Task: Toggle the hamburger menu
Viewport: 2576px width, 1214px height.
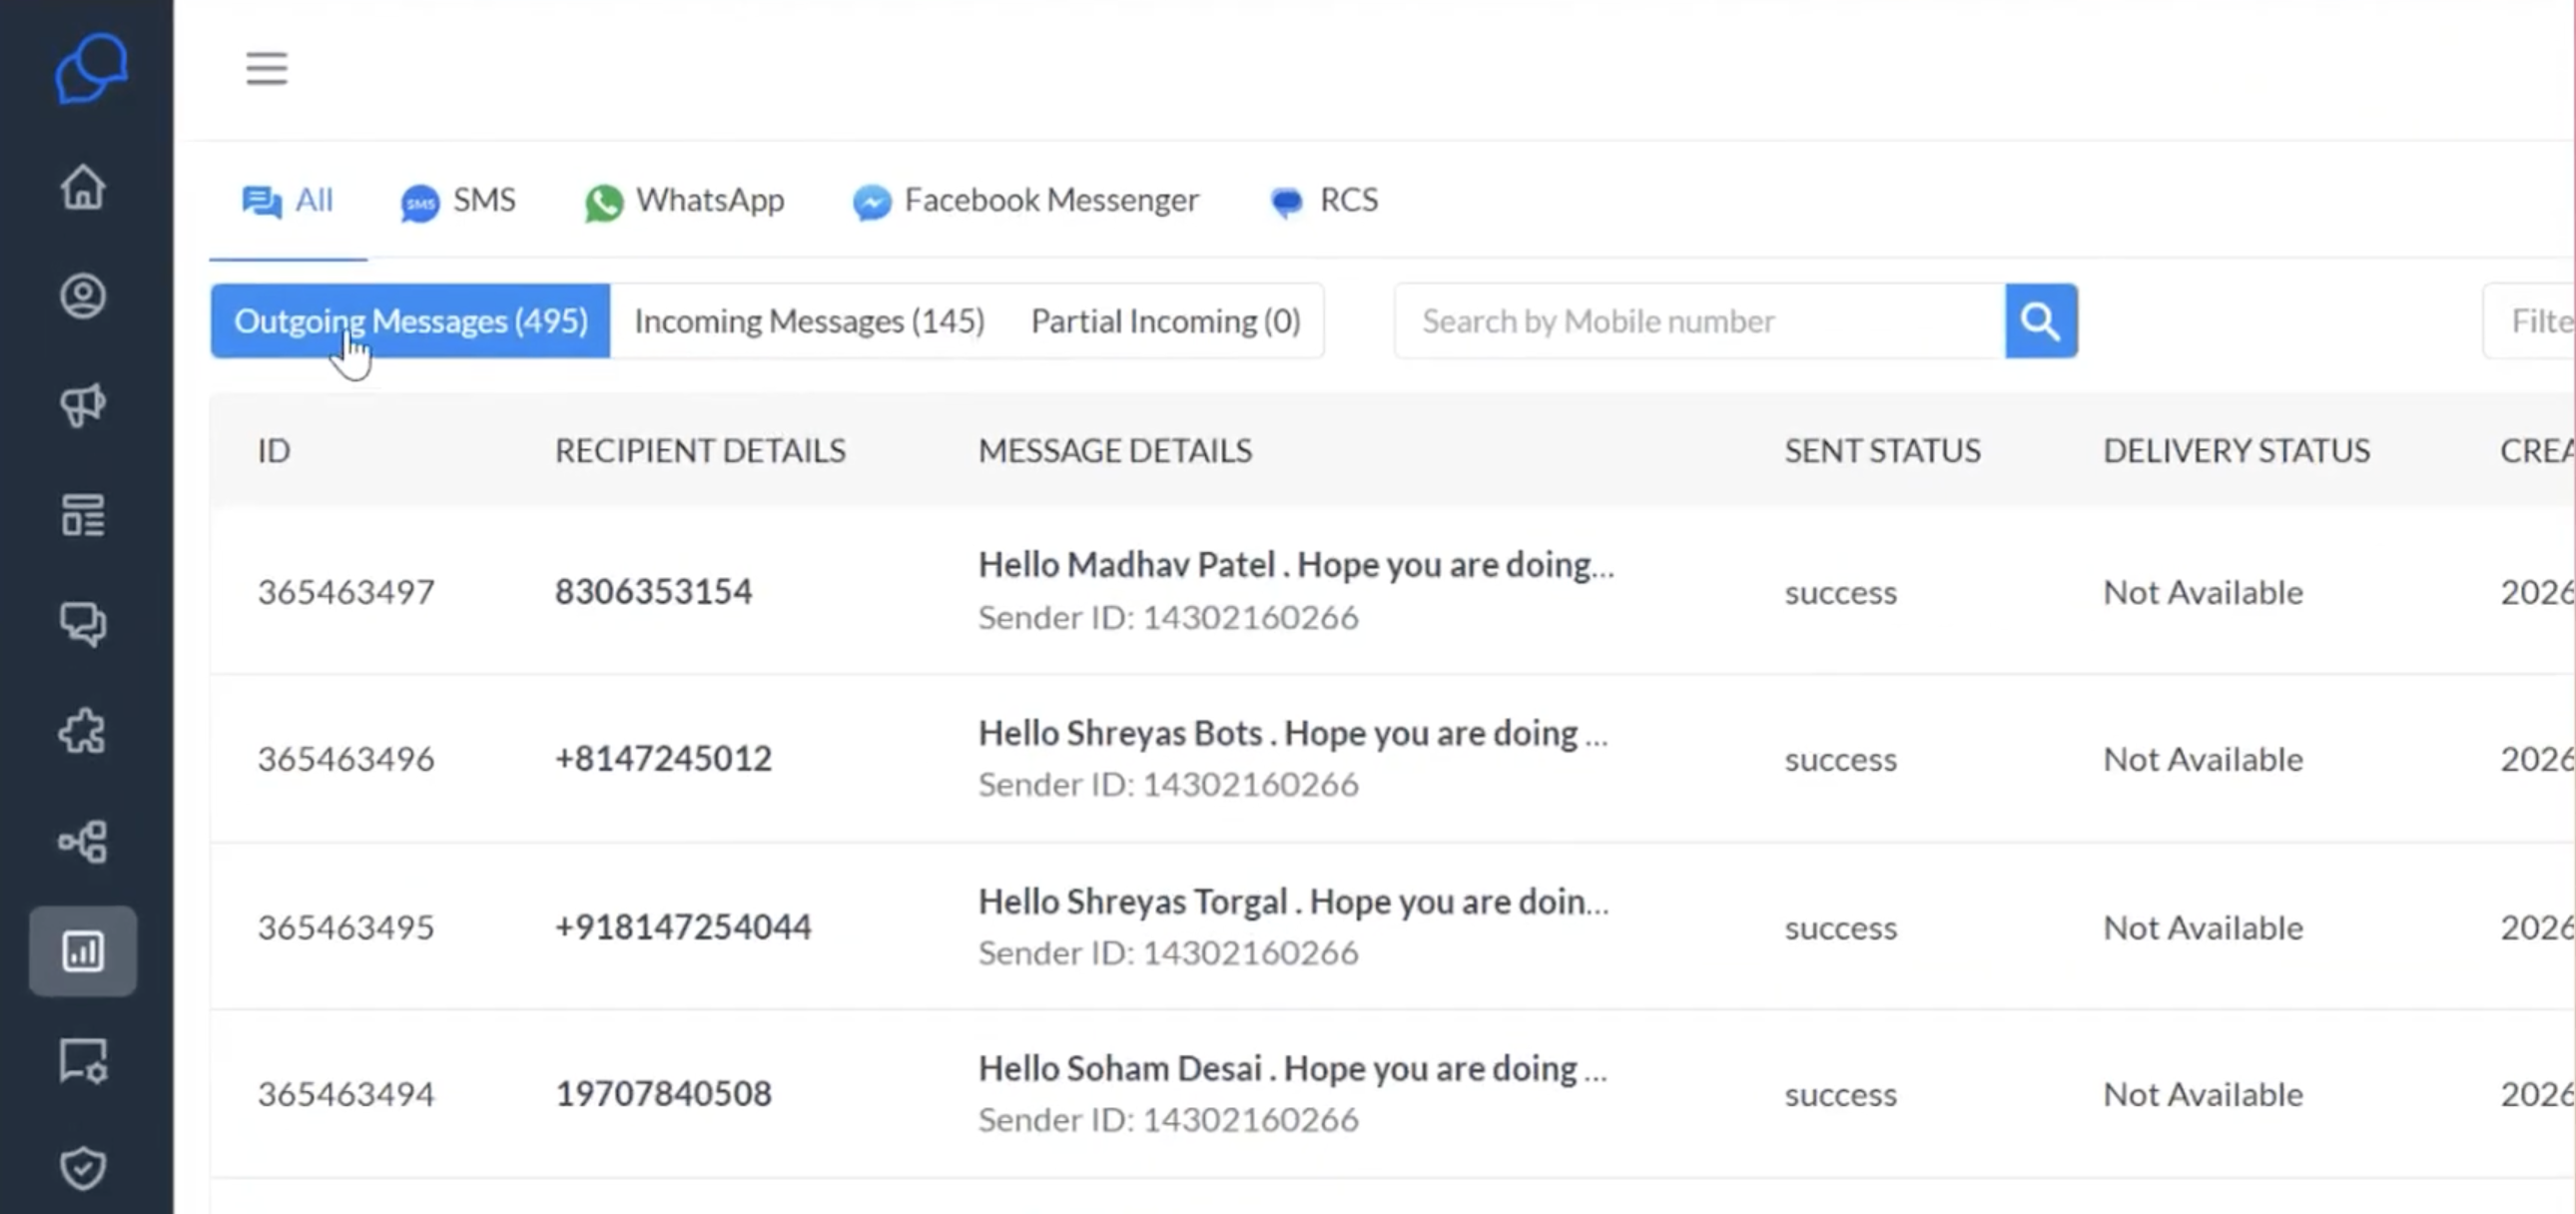Action: coord(267,68)
